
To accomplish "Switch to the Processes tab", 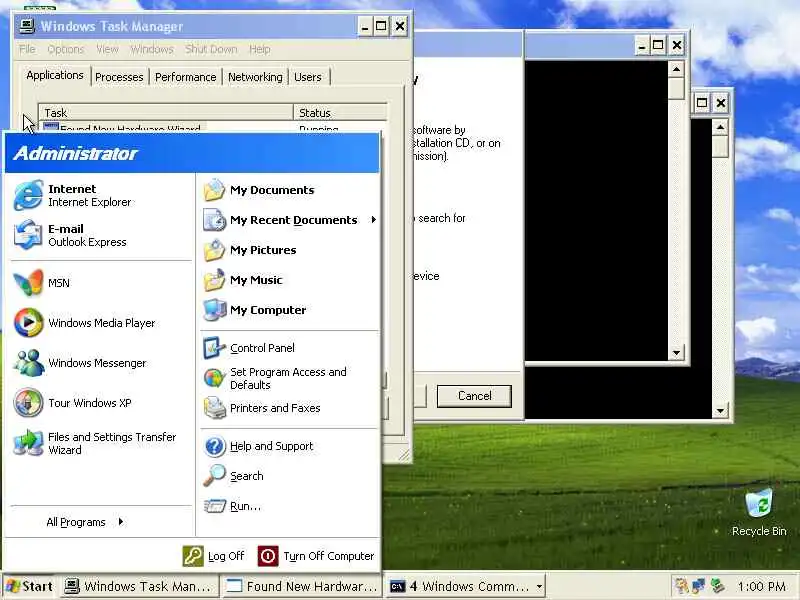I will (119, 77).
